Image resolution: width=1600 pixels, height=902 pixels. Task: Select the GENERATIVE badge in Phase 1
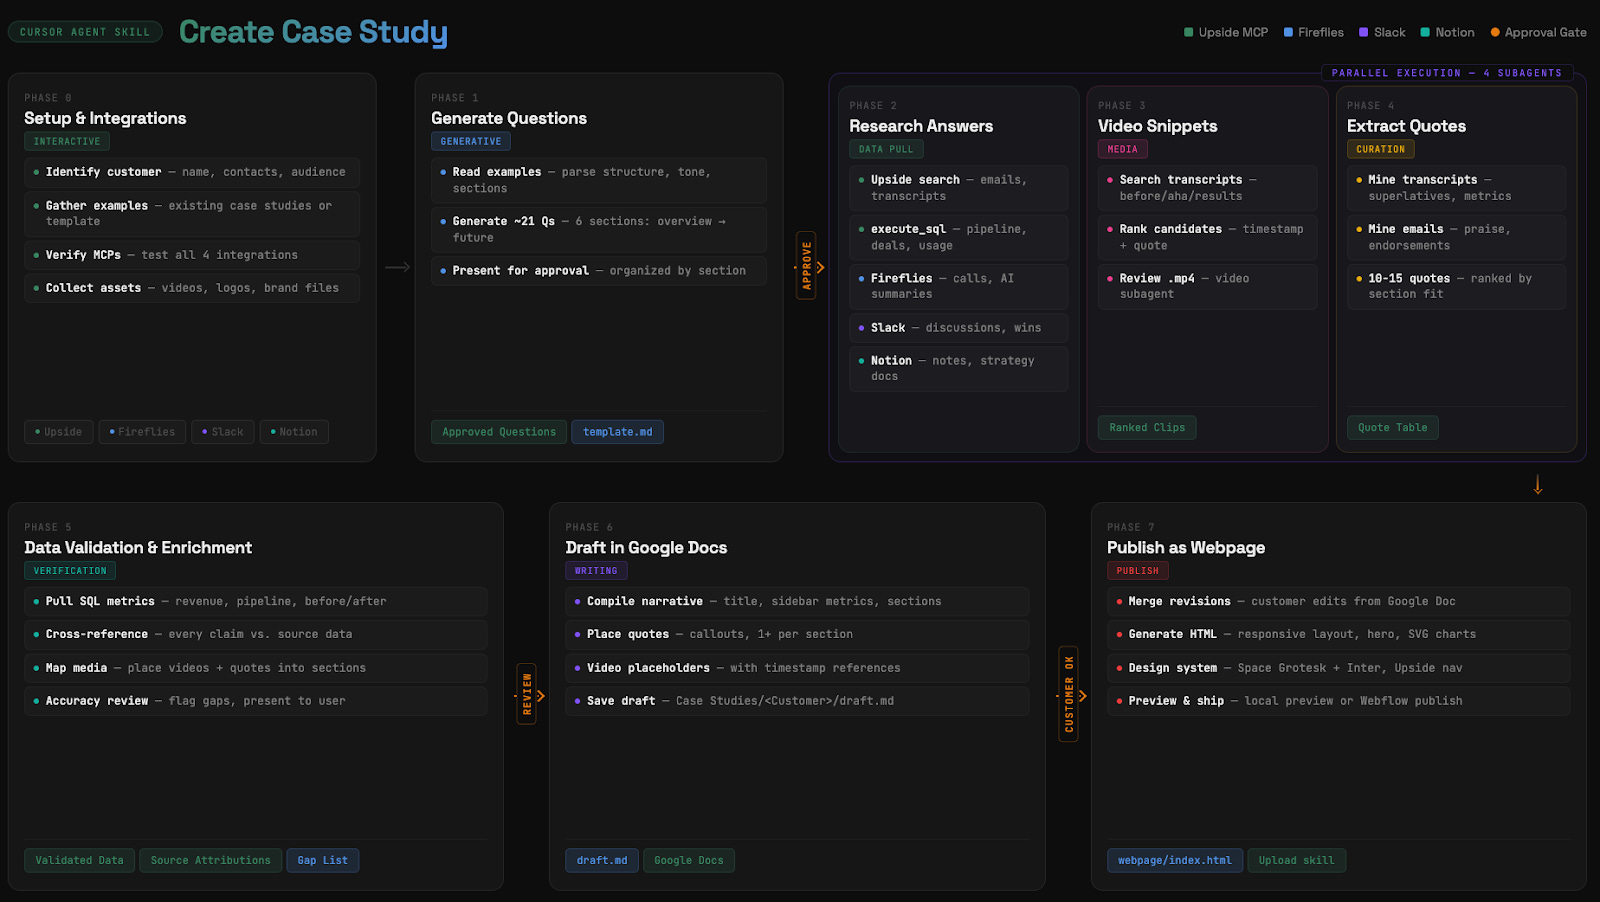click(x=470, y=141)
